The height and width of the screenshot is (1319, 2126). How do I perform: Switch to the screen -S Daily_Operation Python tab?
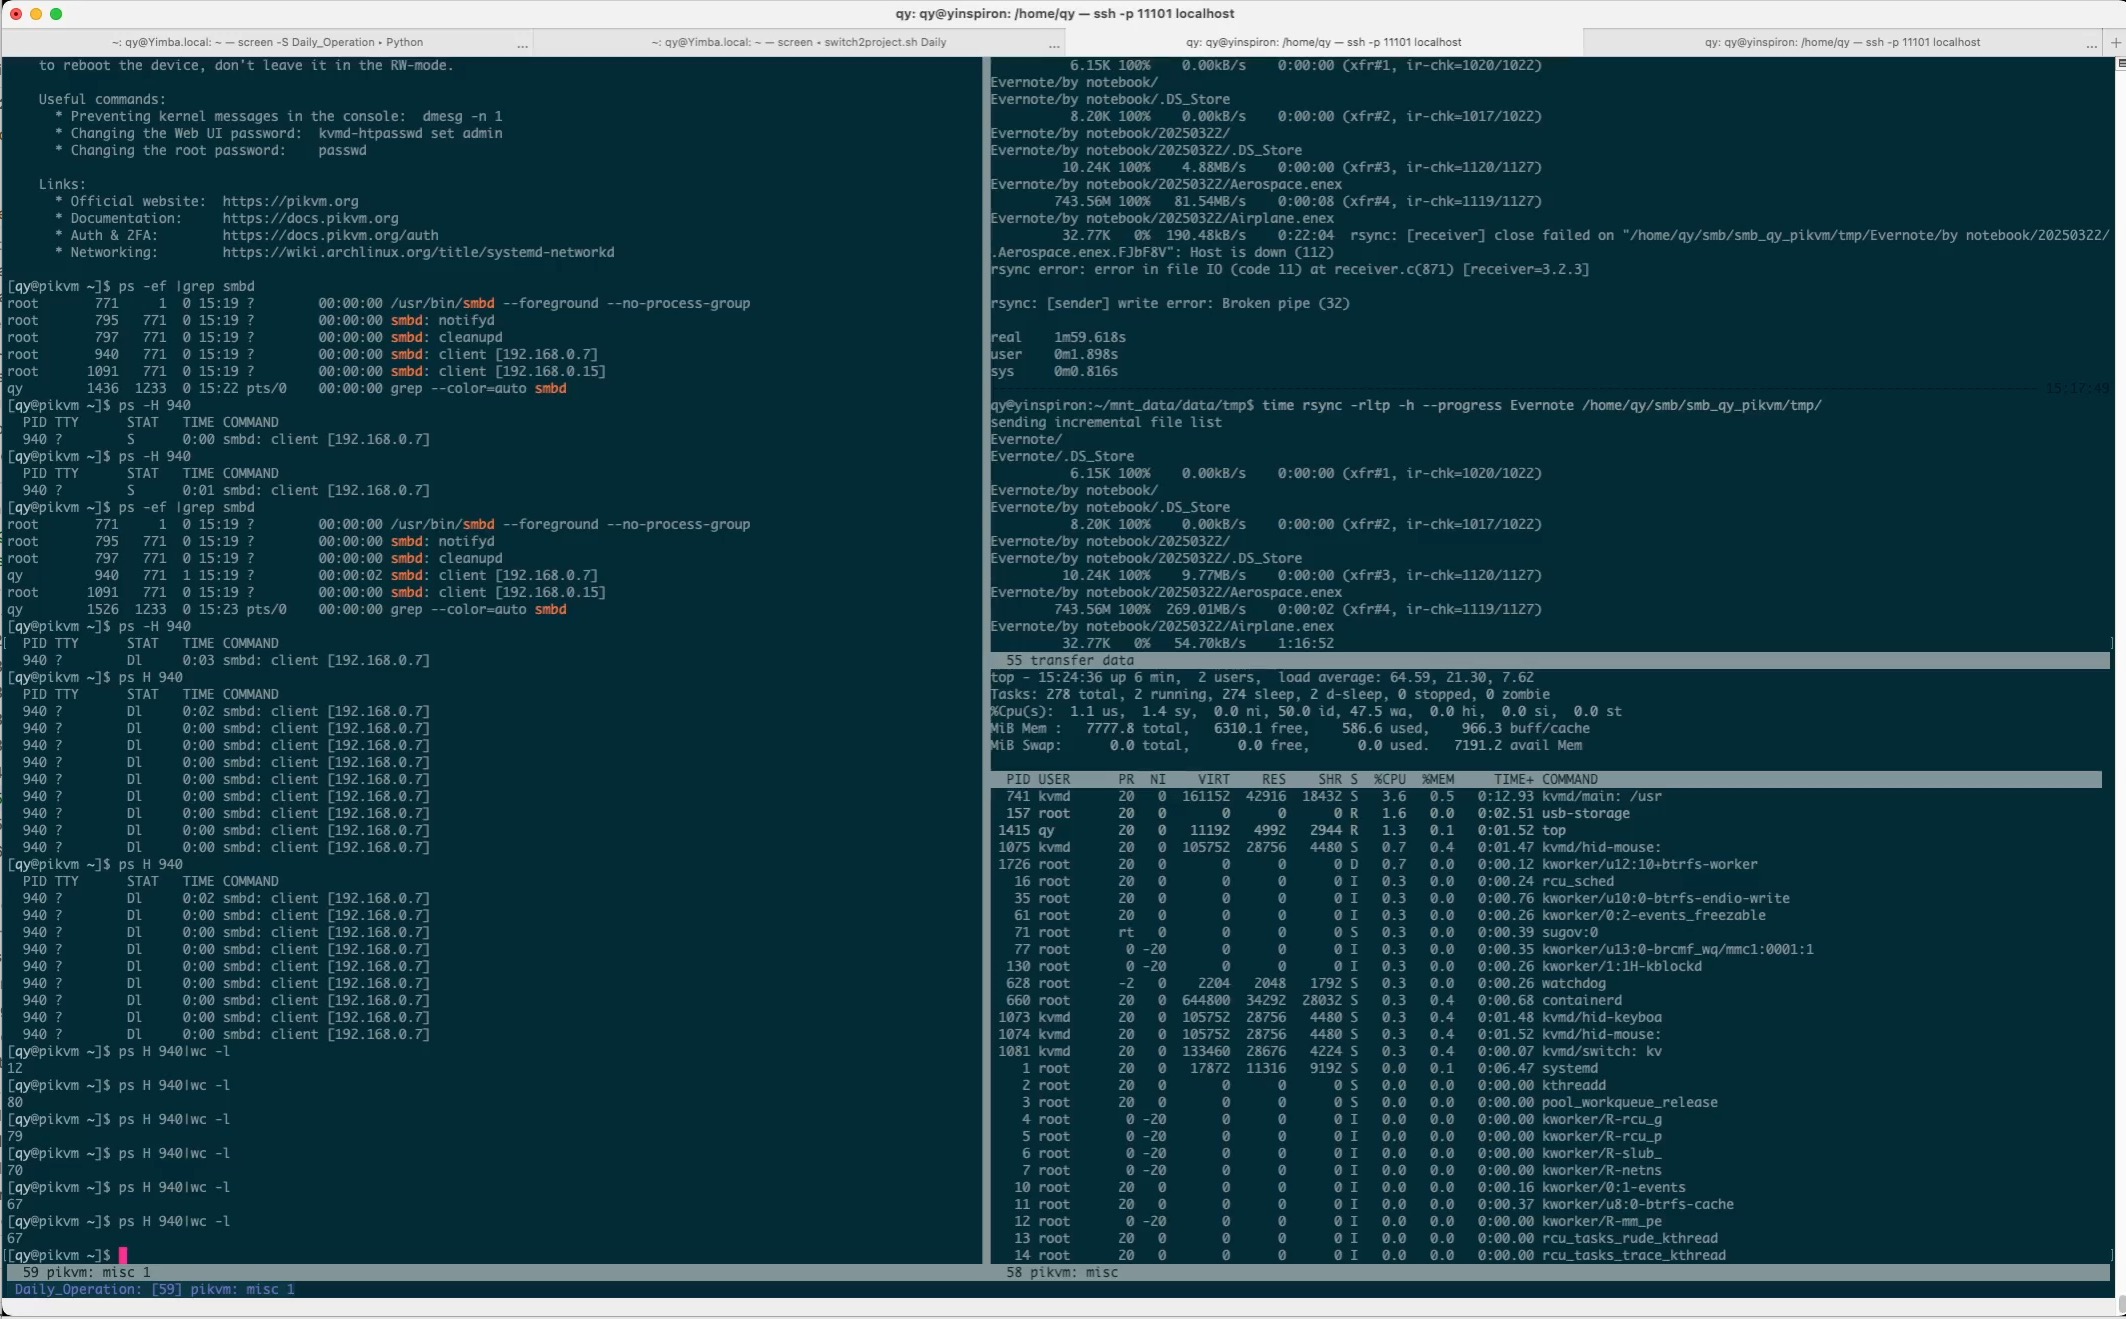(x=267, y=42)
